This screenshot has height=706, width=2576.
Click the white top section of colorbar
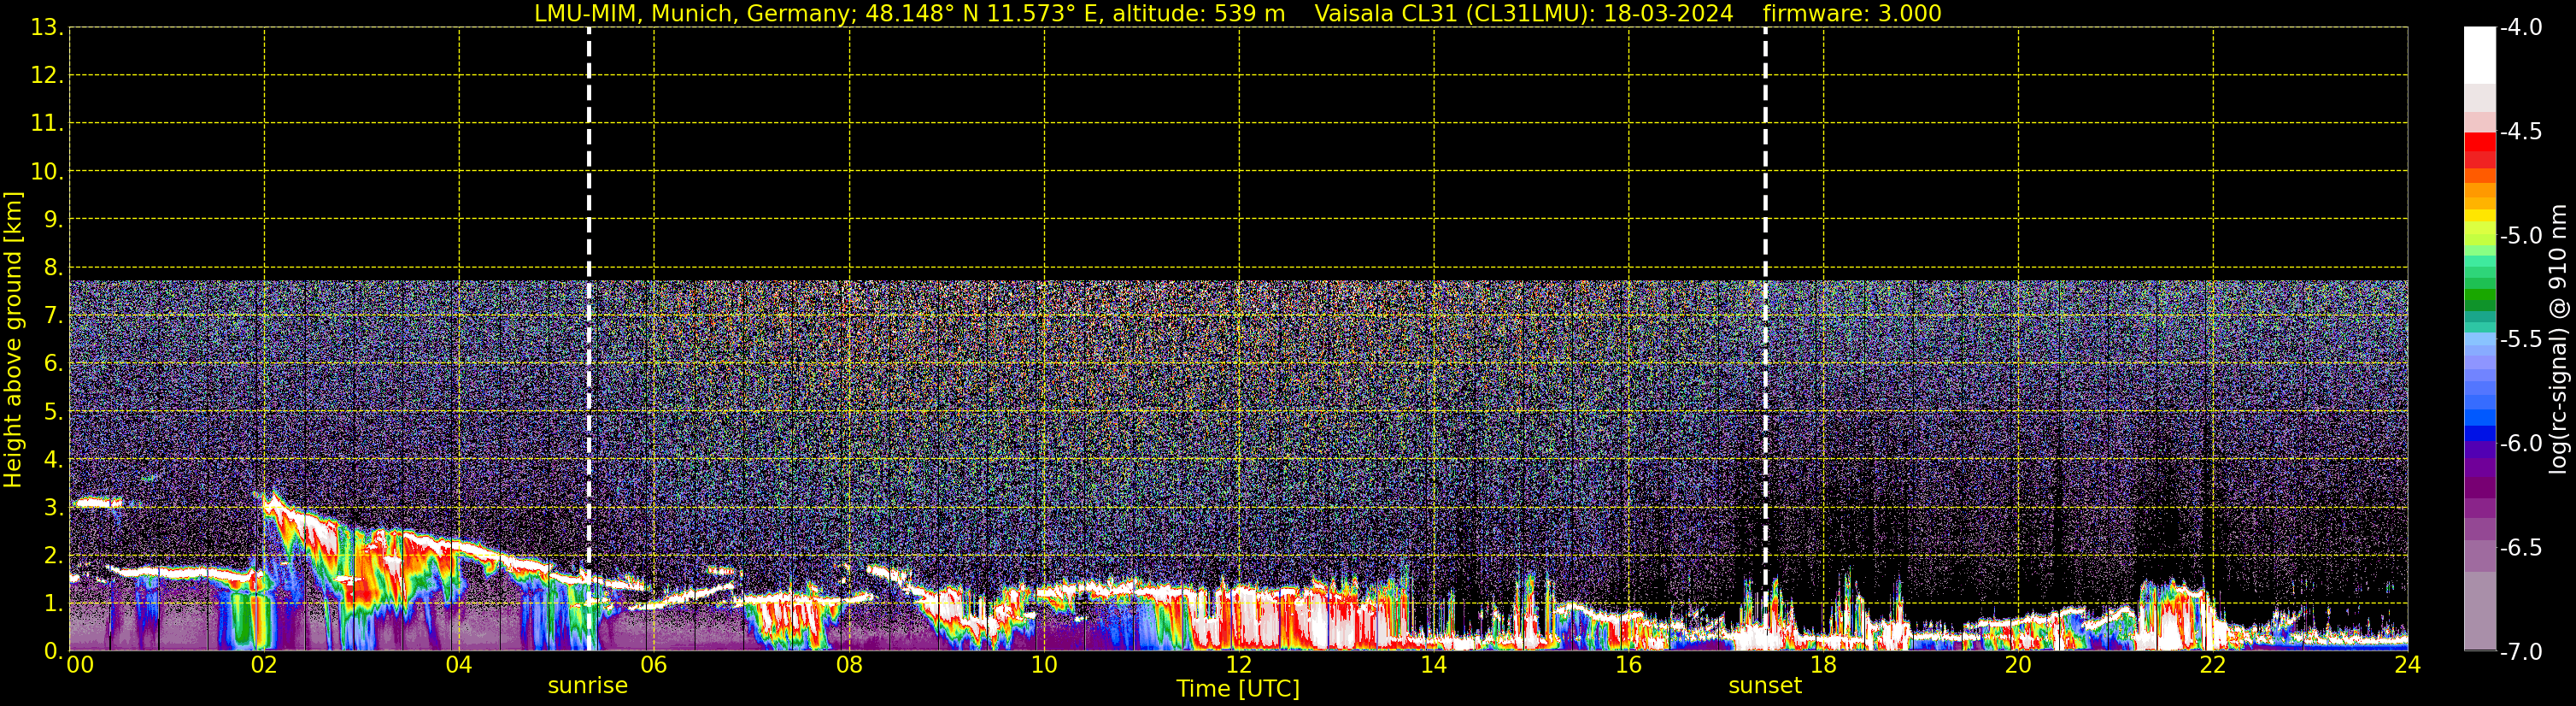[2480, 55]
